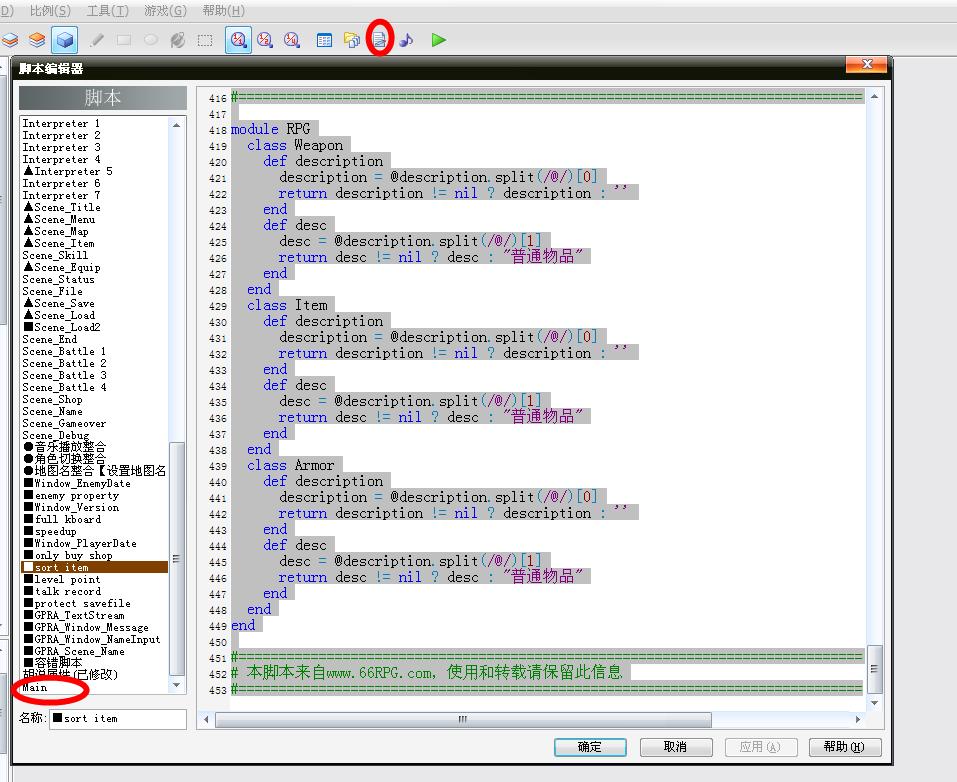Select the highlighted third map layer icon
The height and width of the screenshot is (782, 957).
64,40
